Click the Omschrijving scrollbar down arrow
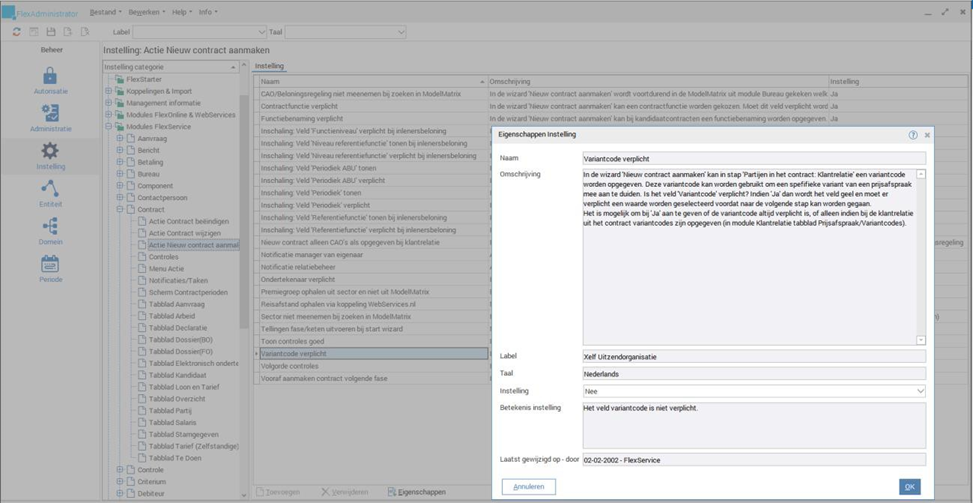The image size is (973, 503). pos(921,340)
